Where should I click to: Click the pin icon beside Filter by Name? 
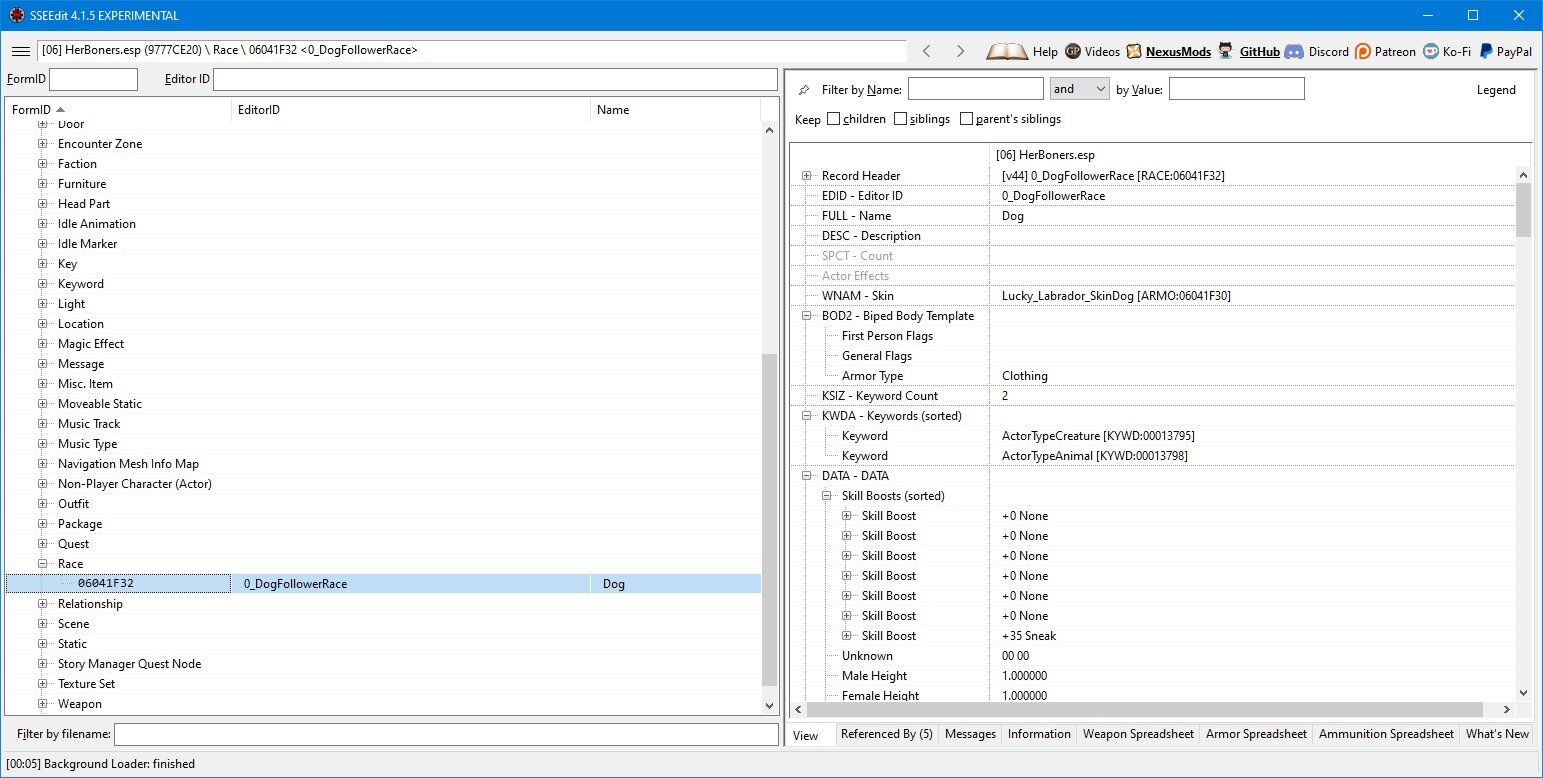click(x=805, y=89)
